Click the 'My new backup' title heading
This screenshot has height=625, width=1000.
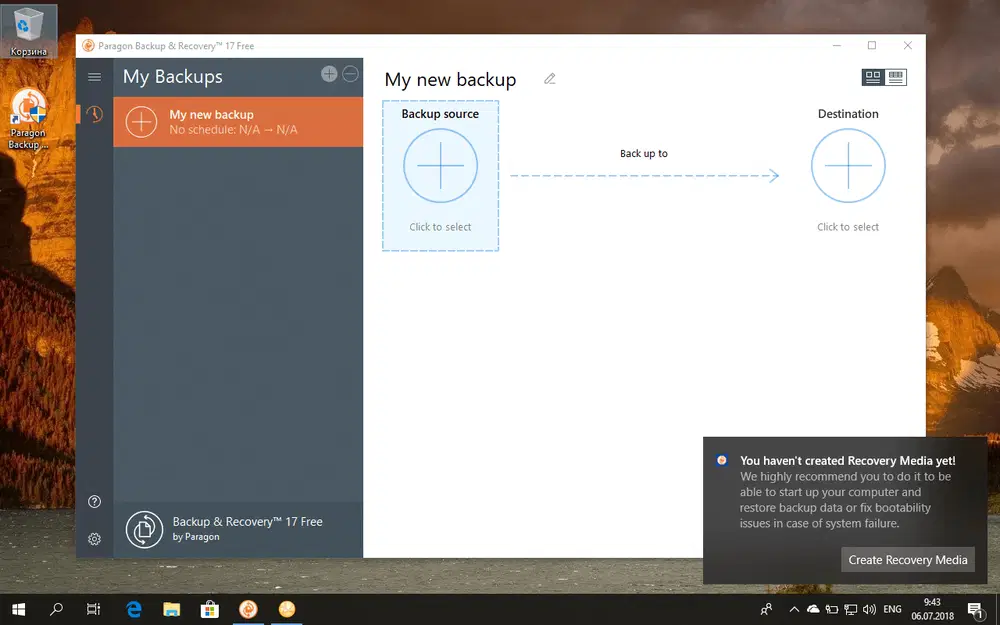coord(450,80)
